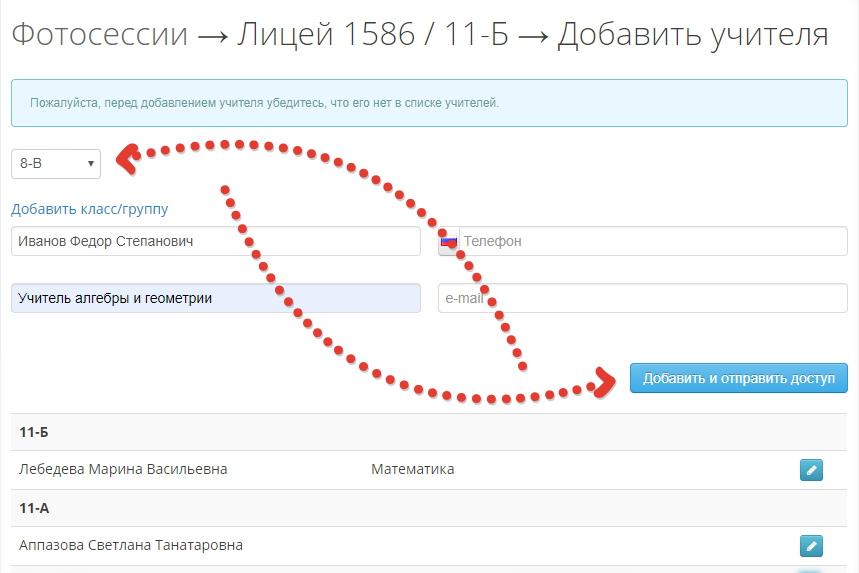Click 'Фотосессии' in the breadcrumb heading
This screenshot has height=573, width=859.
[x=100, y=34]
